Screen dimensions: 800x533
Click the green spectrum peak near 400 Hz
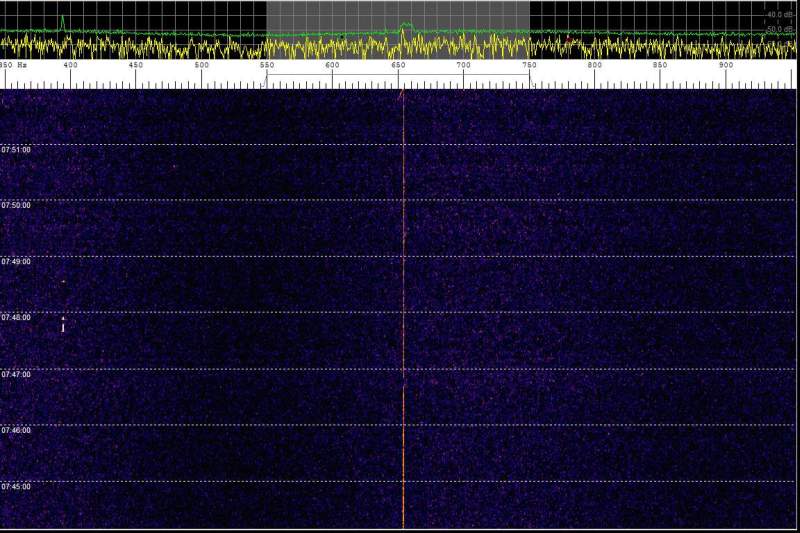pyautogui.click(x=62, y=20)
